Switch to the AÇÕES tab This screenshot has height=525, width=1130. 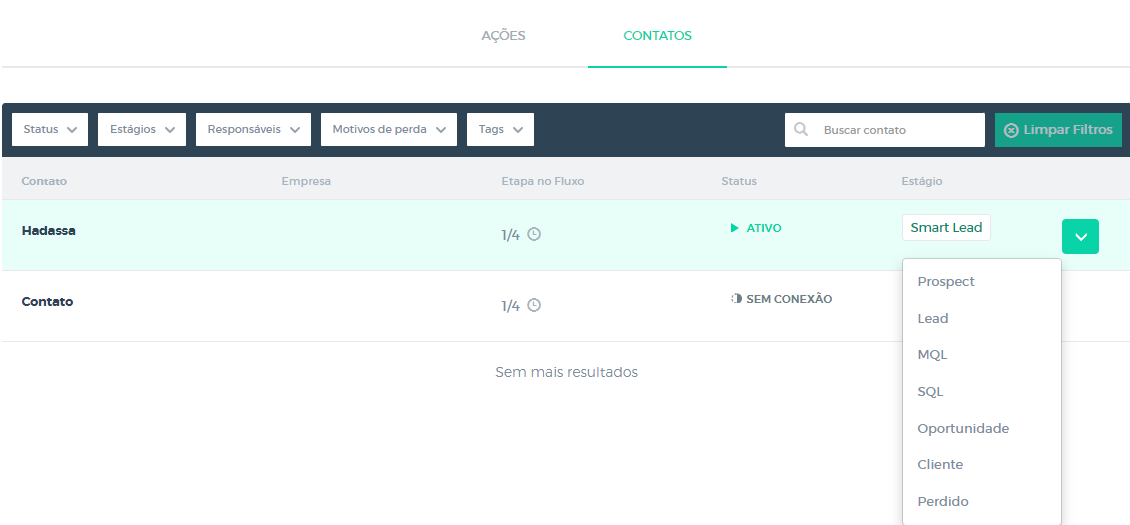503,35
